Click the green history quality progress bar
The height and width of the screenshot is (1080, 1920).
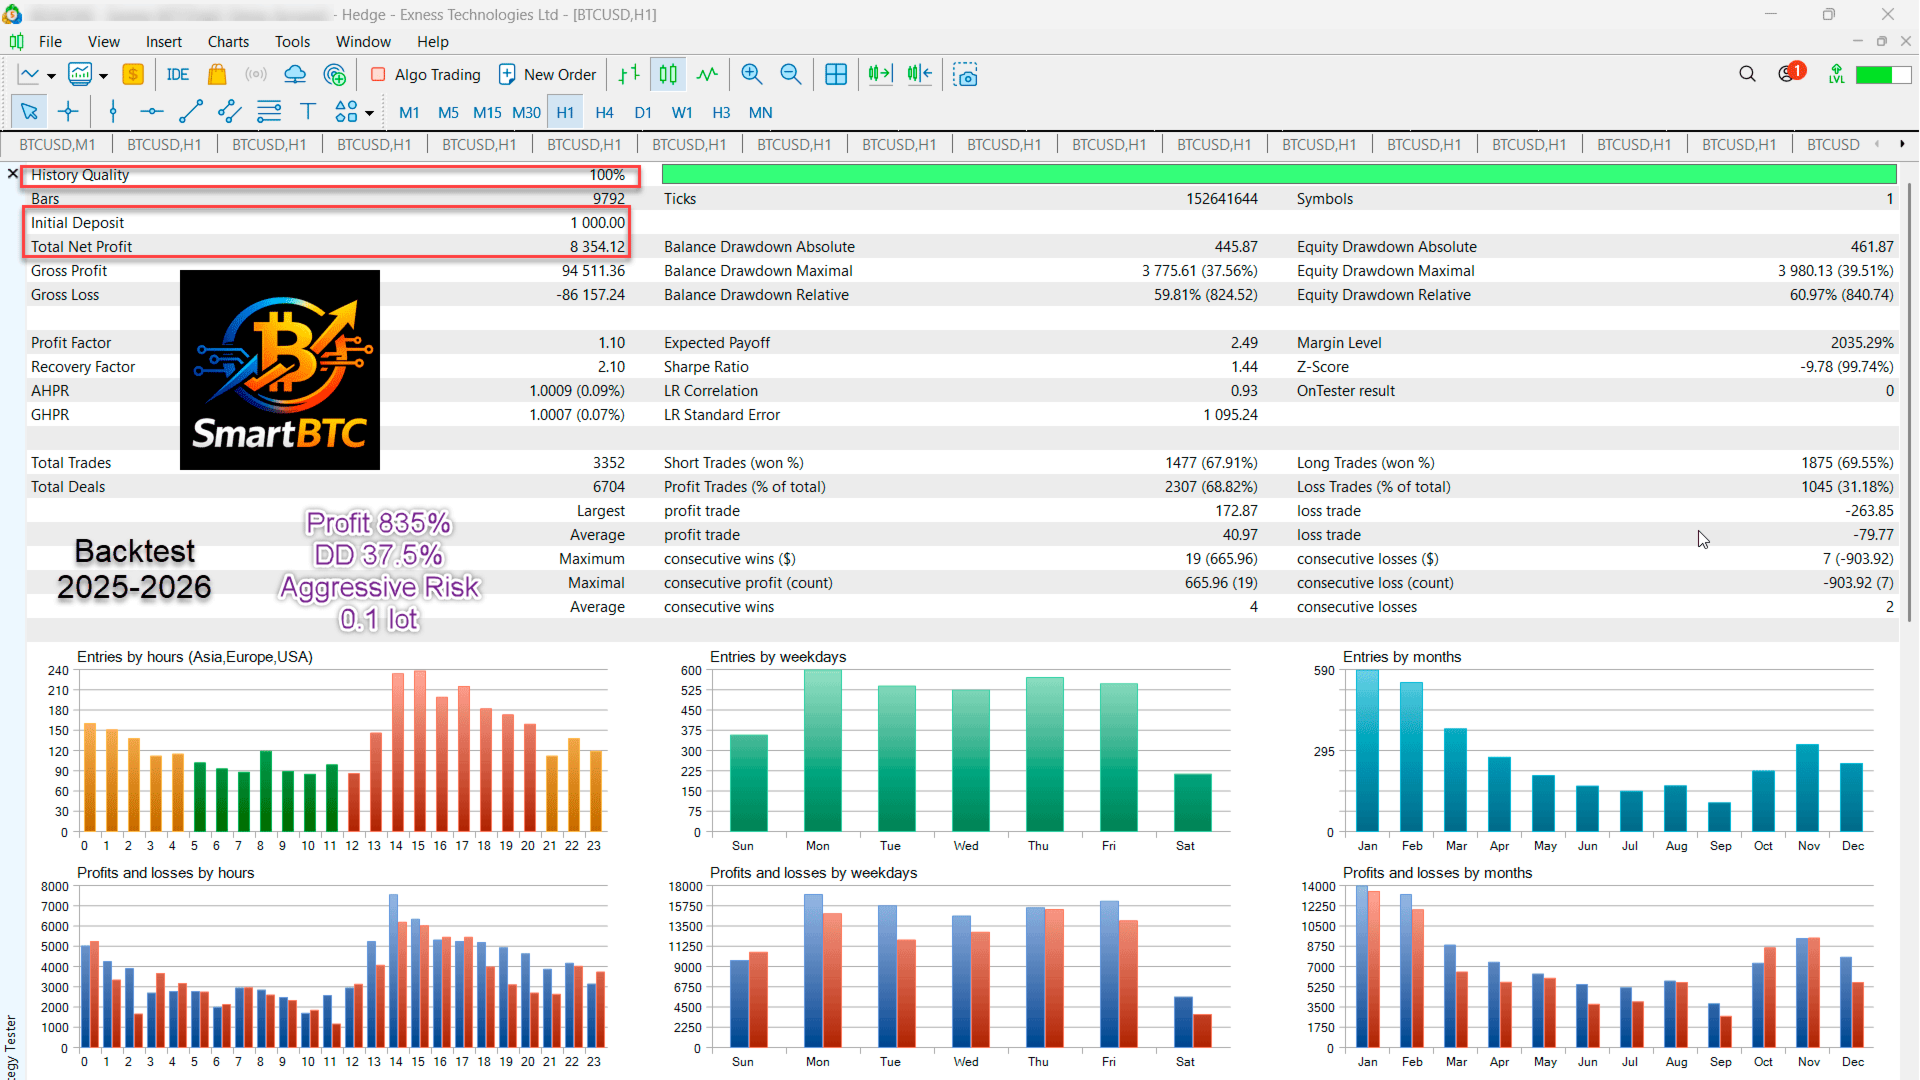click(1278, 175)
